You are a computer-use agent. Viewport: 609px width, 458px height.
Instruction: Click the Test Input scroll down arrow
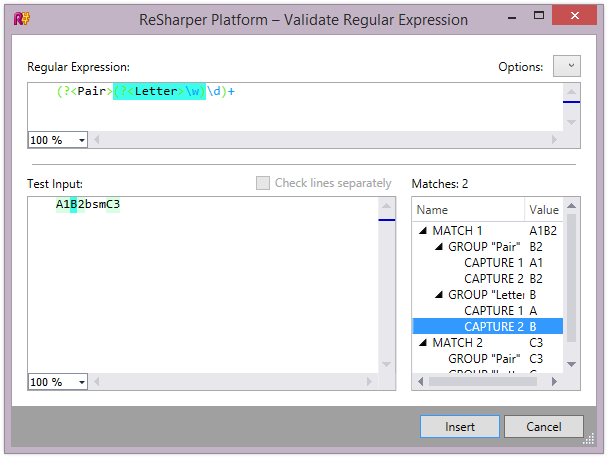(386, 364)
